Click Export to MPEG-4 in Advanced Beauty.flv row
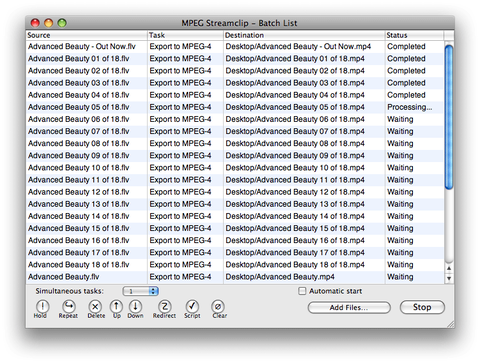This screenshot has width=480, height=363. click(180, 277)
